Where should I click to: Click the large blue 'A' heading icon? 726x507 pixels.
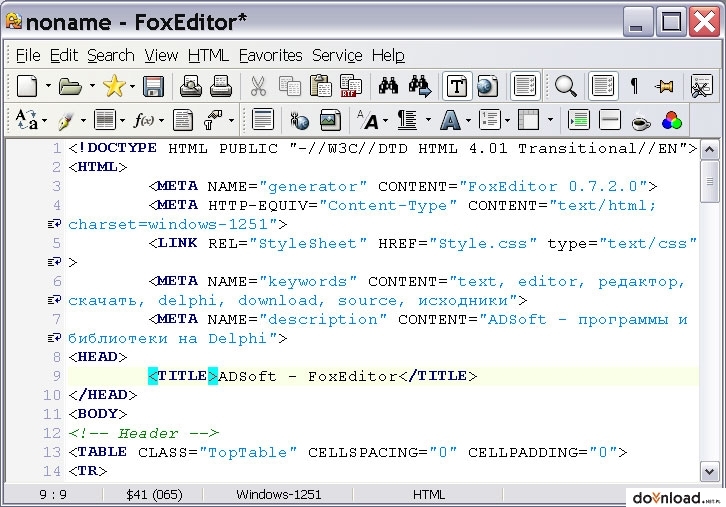450,120
